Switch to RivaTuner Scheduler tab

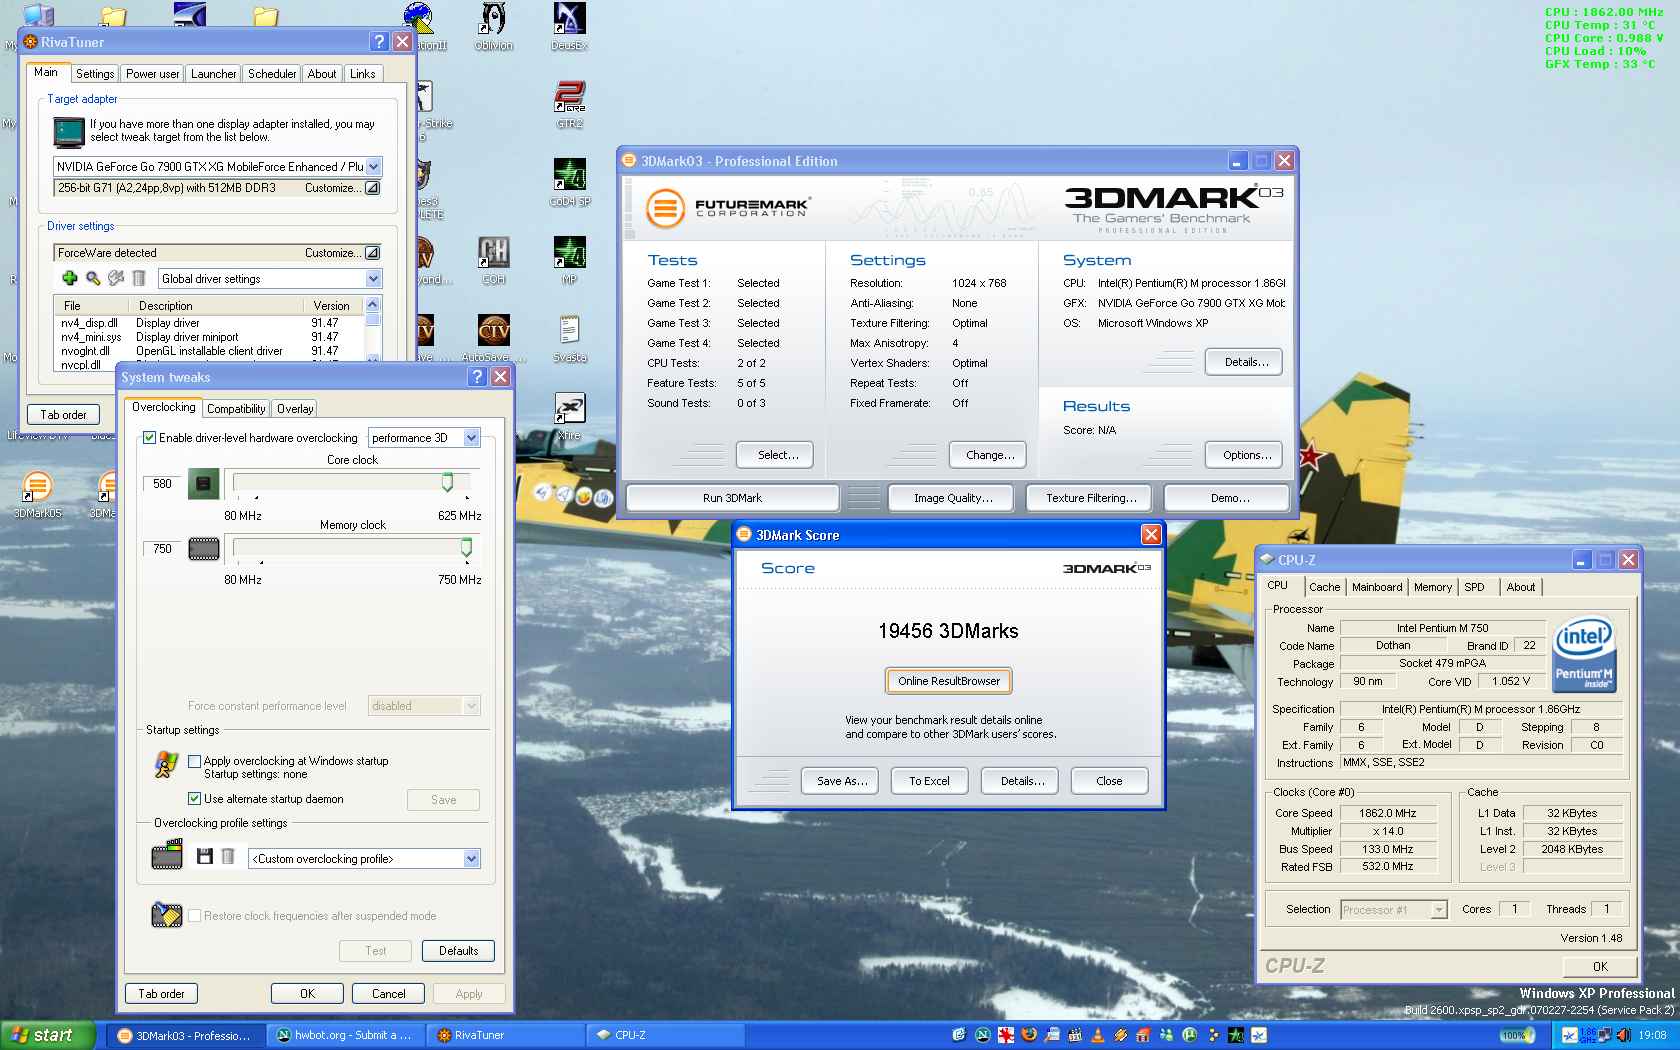(x=272, y=74)
